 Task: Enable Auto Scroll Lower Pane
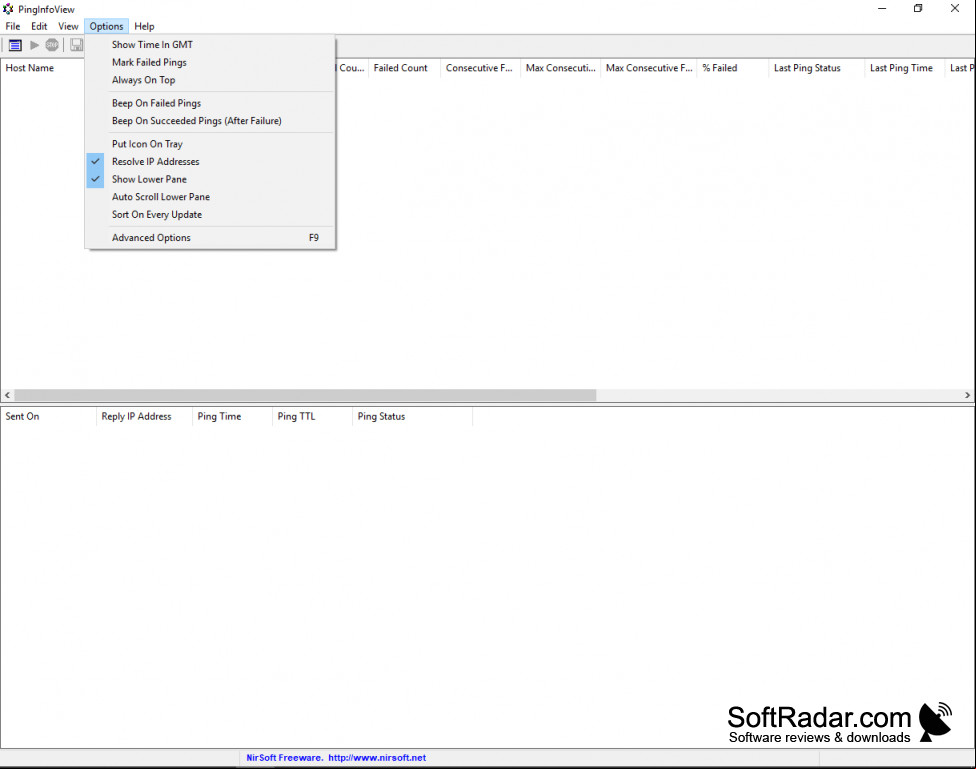(x=210, y=197)
